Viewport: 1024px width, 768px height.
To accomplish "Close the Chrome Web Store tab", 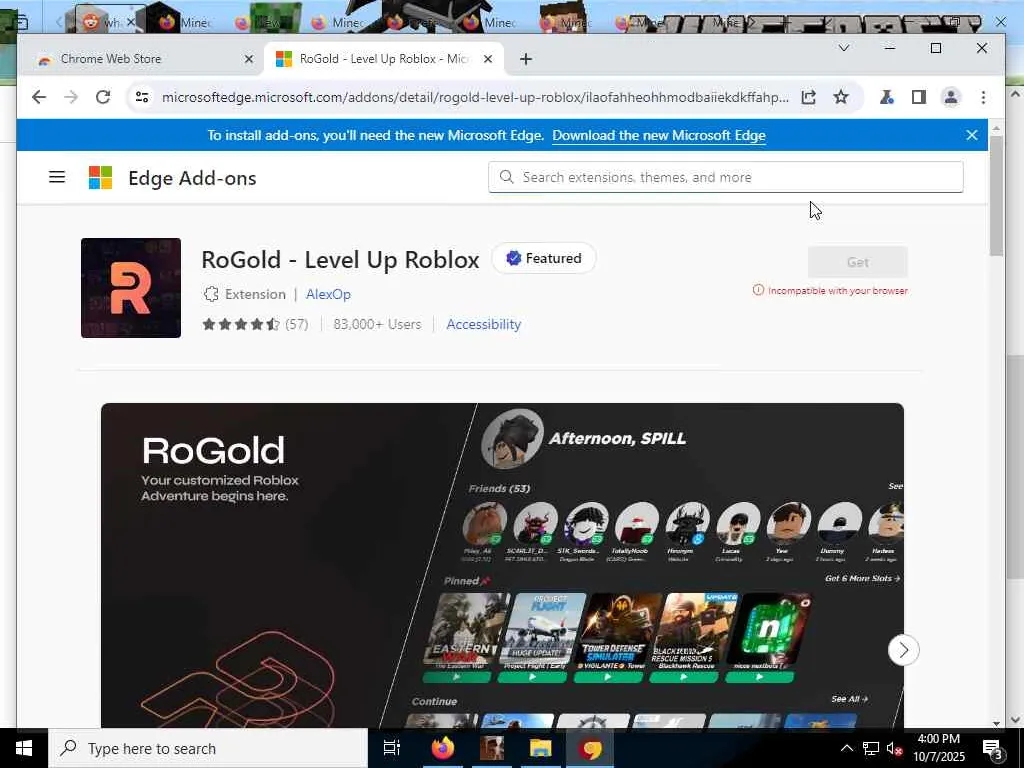I will coord(249,59).
